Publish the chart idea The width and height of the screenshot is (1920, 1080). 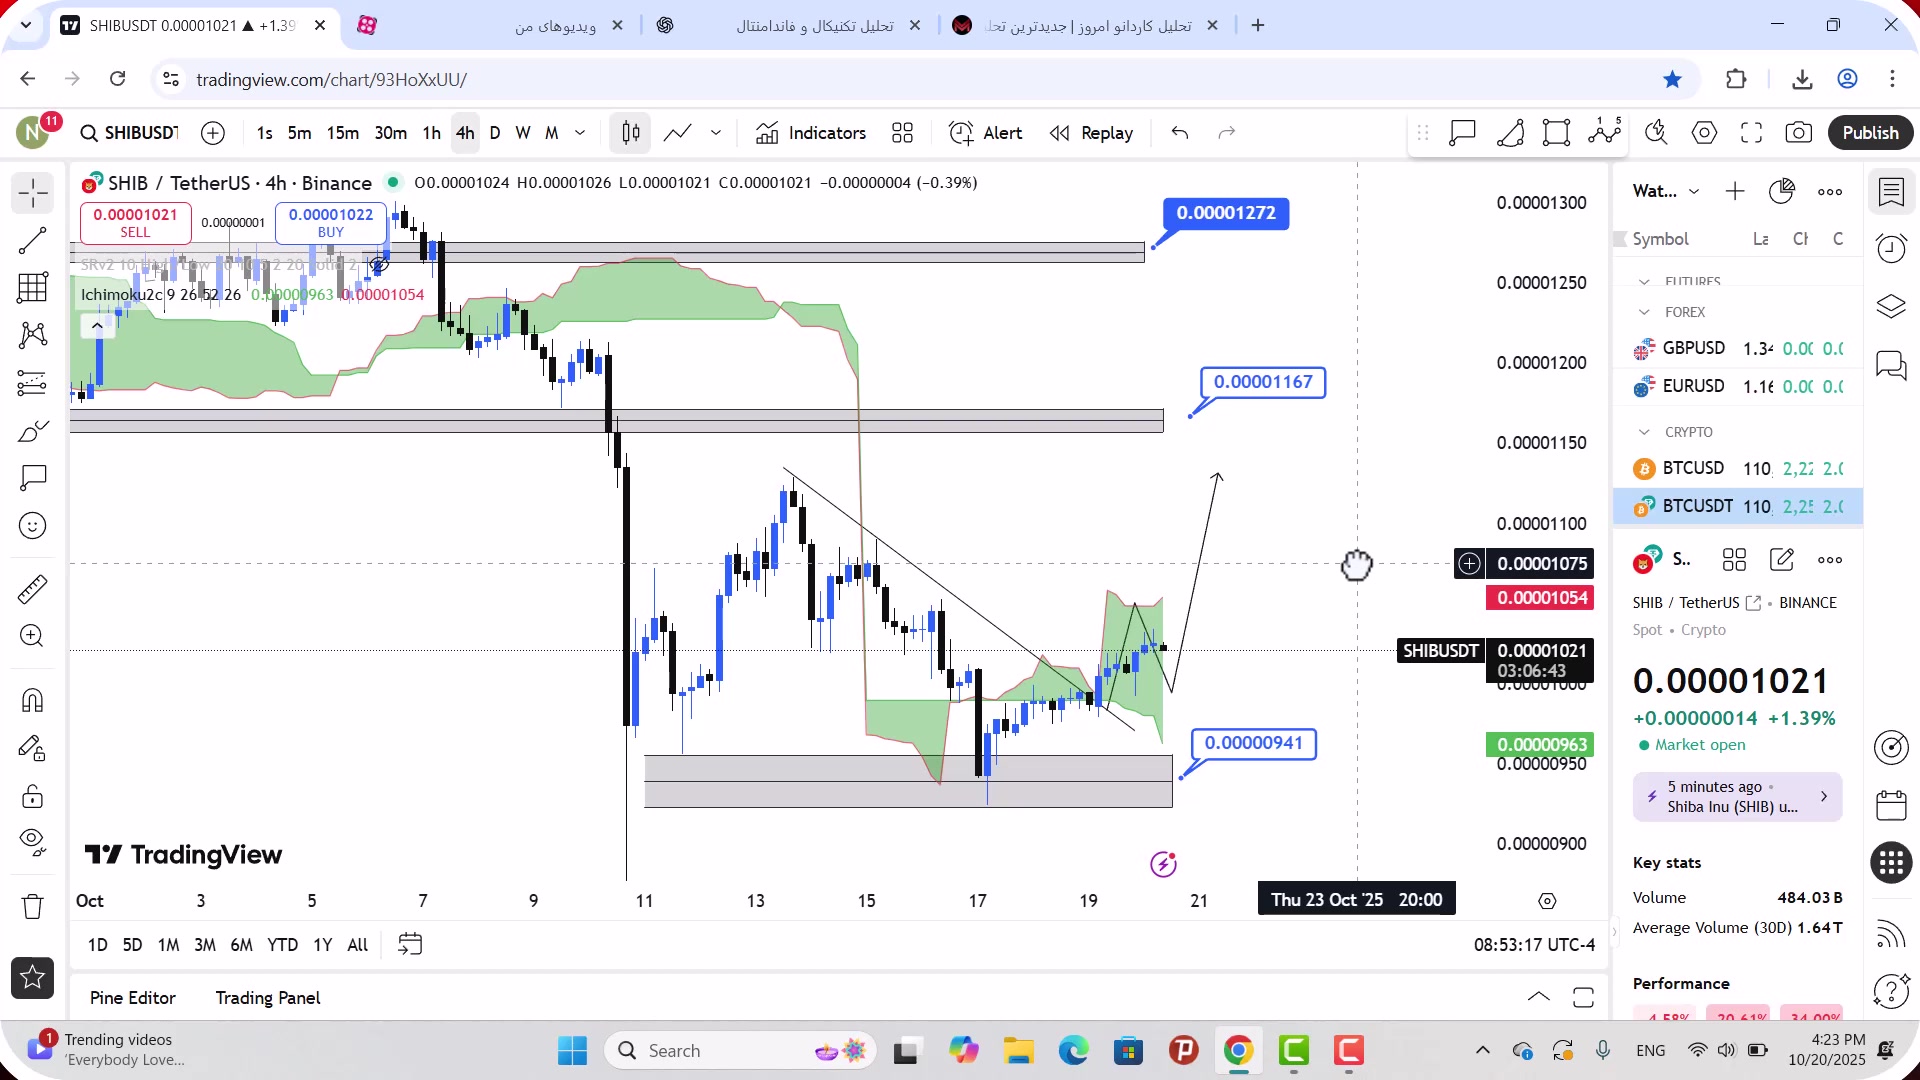point(1870,133)
